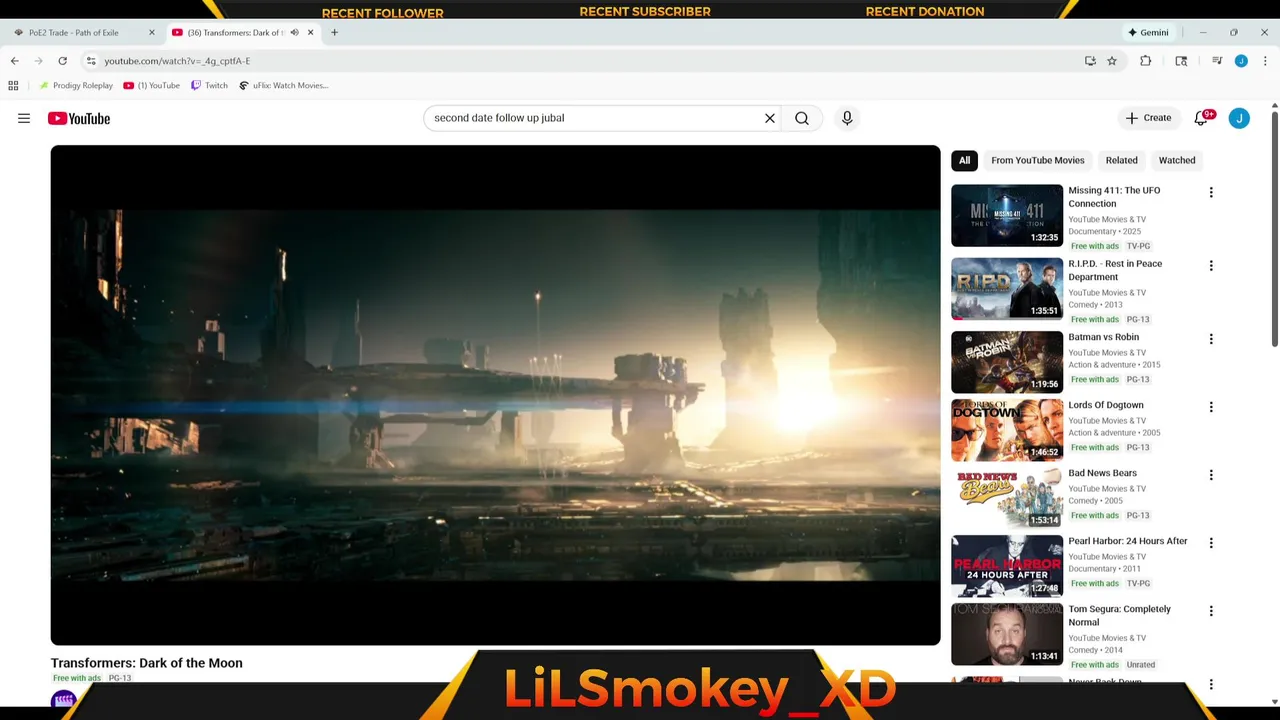Image resolution: width=1280 pixels, height=720 pixels.
Task: Open R.I.P.D. movie thumbnail
Action: 1007,289
